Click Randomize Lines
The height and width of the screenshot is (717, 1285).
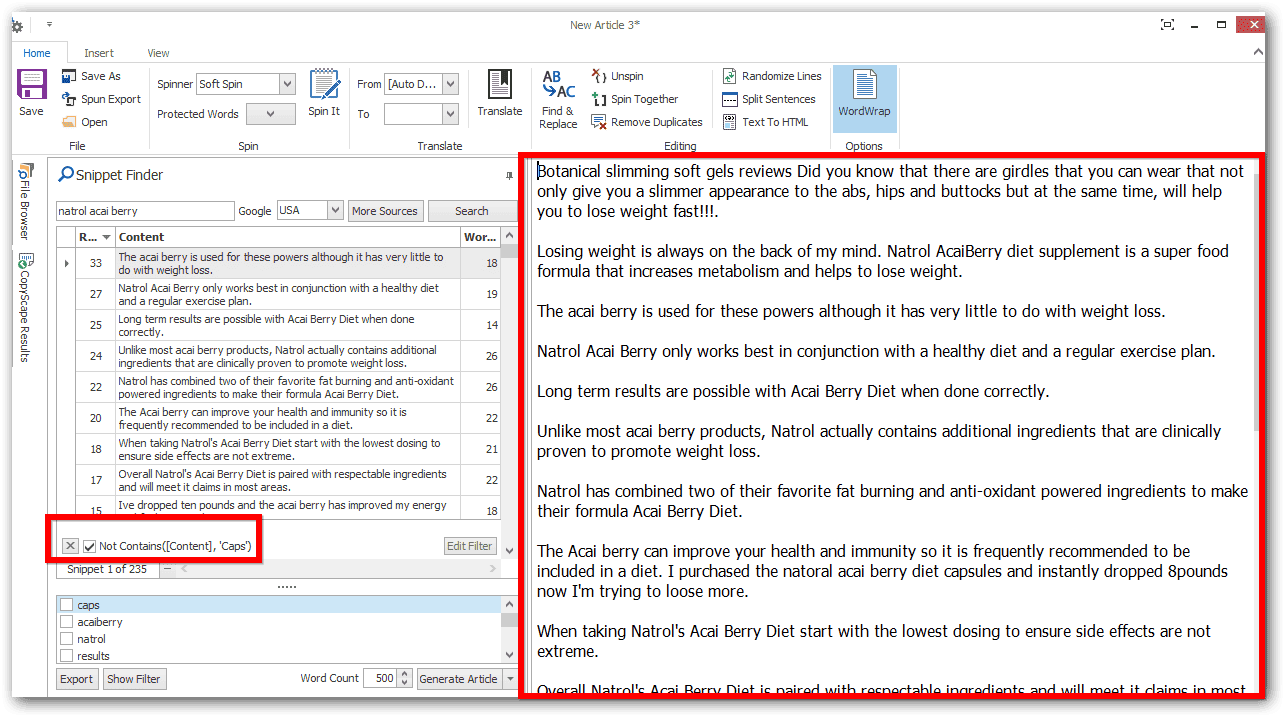(x=772, y=76)
